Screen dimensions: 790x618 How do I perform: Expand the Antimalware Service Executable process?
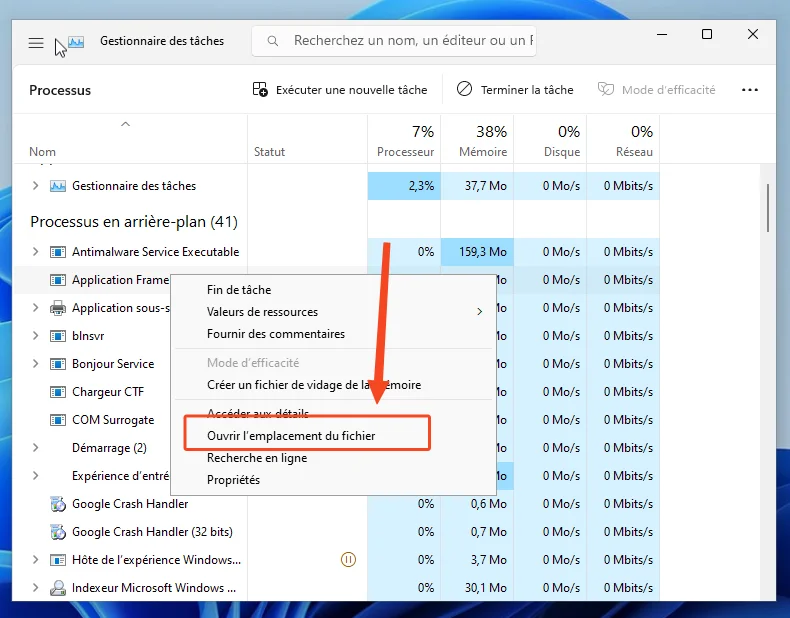[35, 251]
